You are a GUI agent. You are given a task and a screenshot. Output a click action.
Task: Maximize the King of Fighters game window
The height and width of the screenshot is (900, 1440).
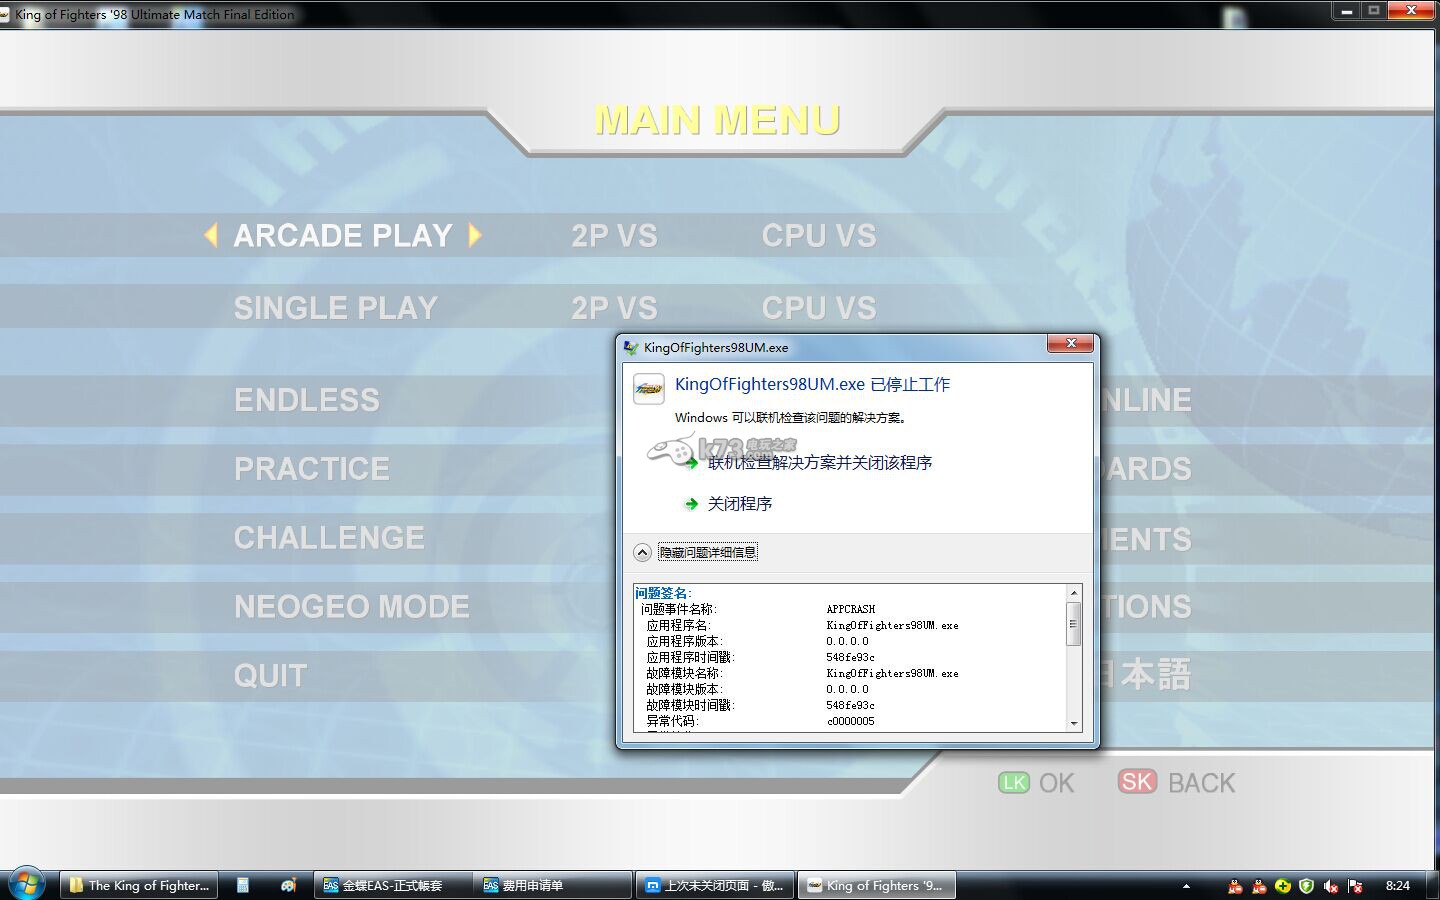tap(1373, 10)
